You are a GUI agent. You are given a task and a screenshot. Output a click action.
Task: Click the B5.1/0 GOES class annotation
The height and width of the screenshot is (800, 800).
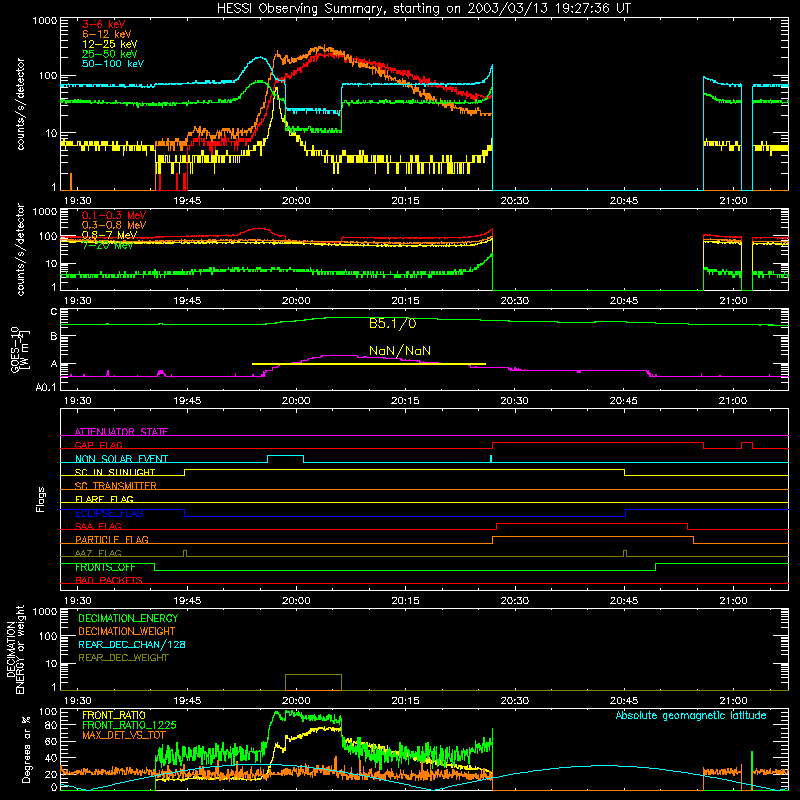point(393,323)
